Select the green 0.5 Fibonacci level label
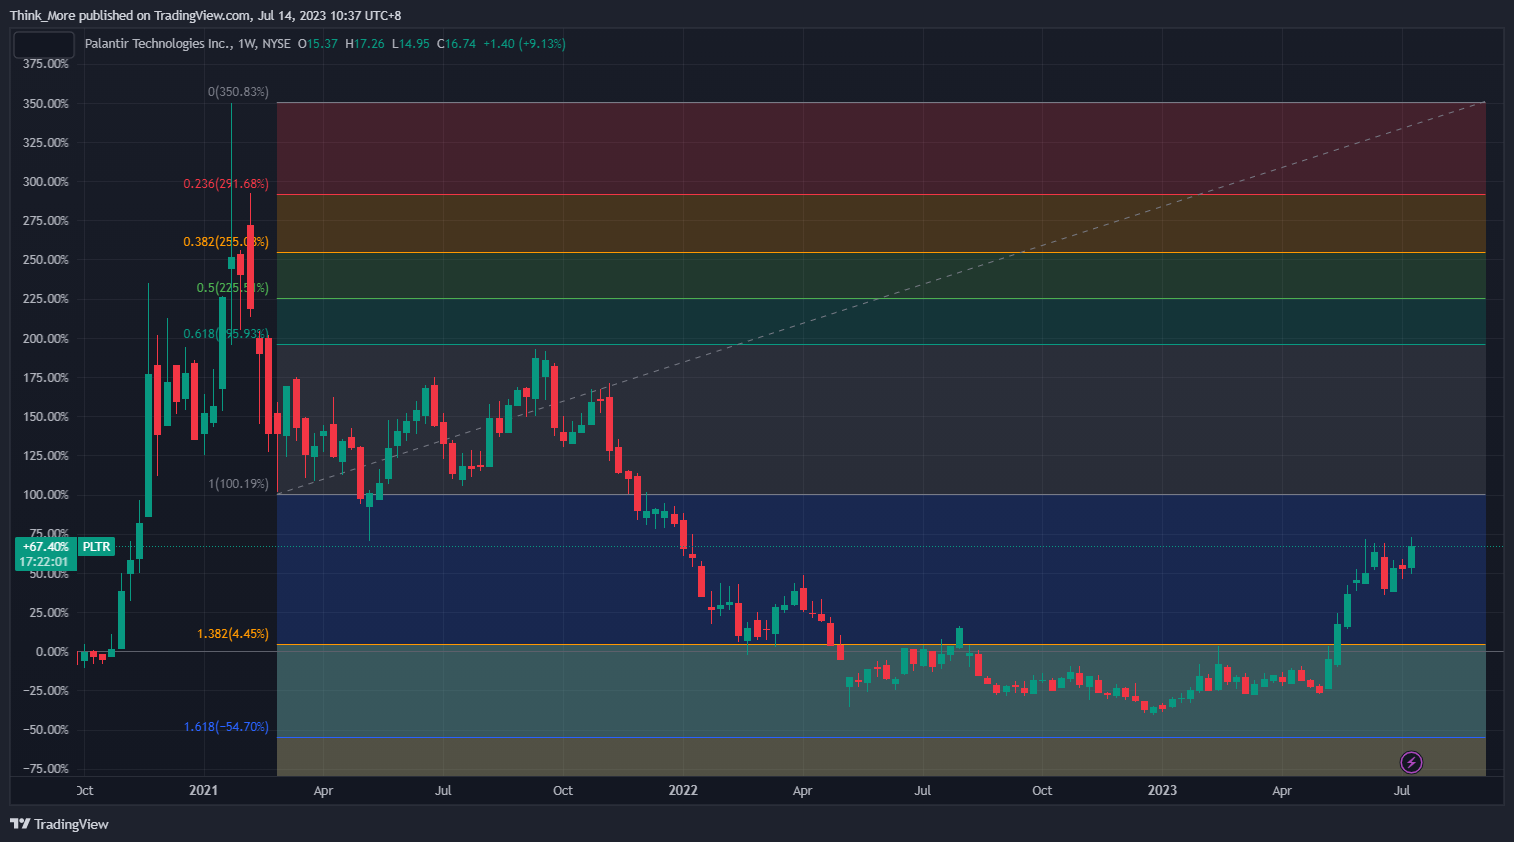This screenshot has height=842, width=1514. pyautogui.click(x=232, y=288)
